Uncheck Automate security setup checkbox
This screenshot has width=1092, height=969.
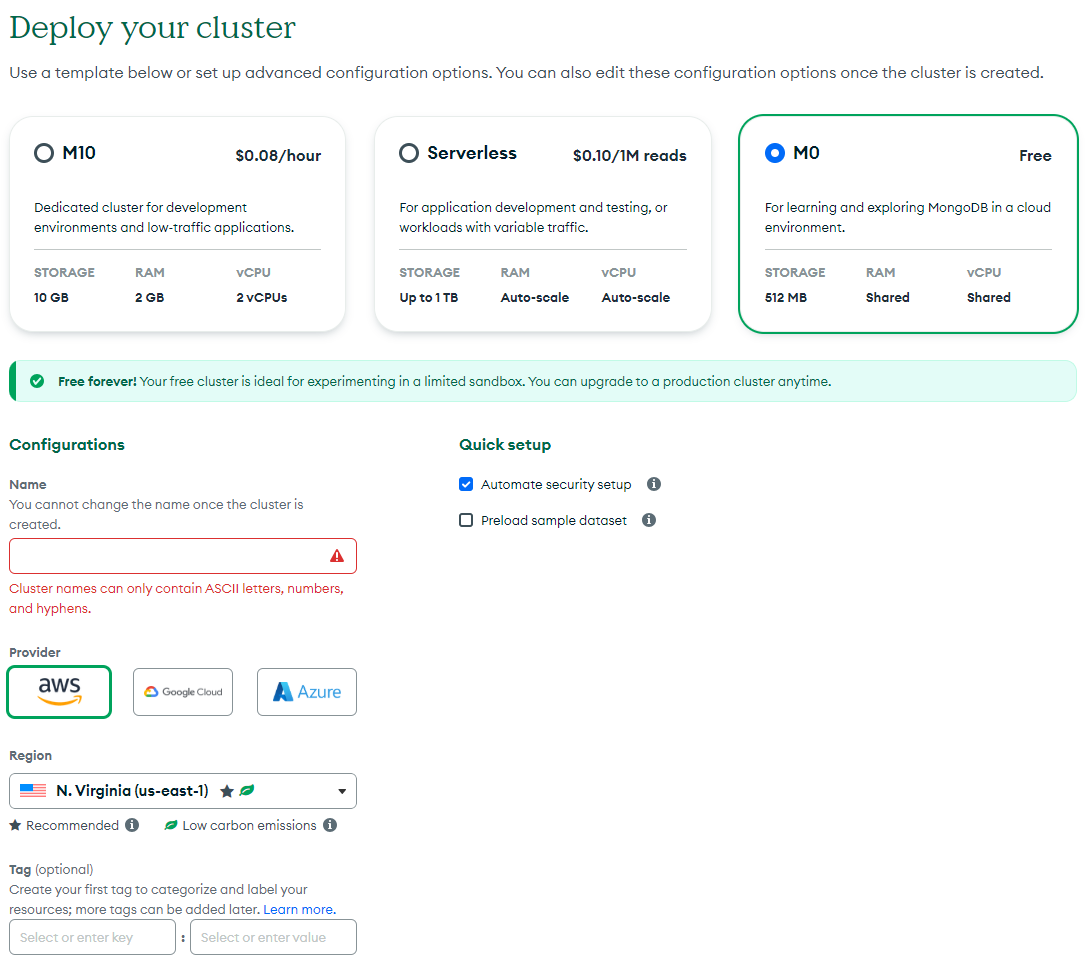(466, 483)
